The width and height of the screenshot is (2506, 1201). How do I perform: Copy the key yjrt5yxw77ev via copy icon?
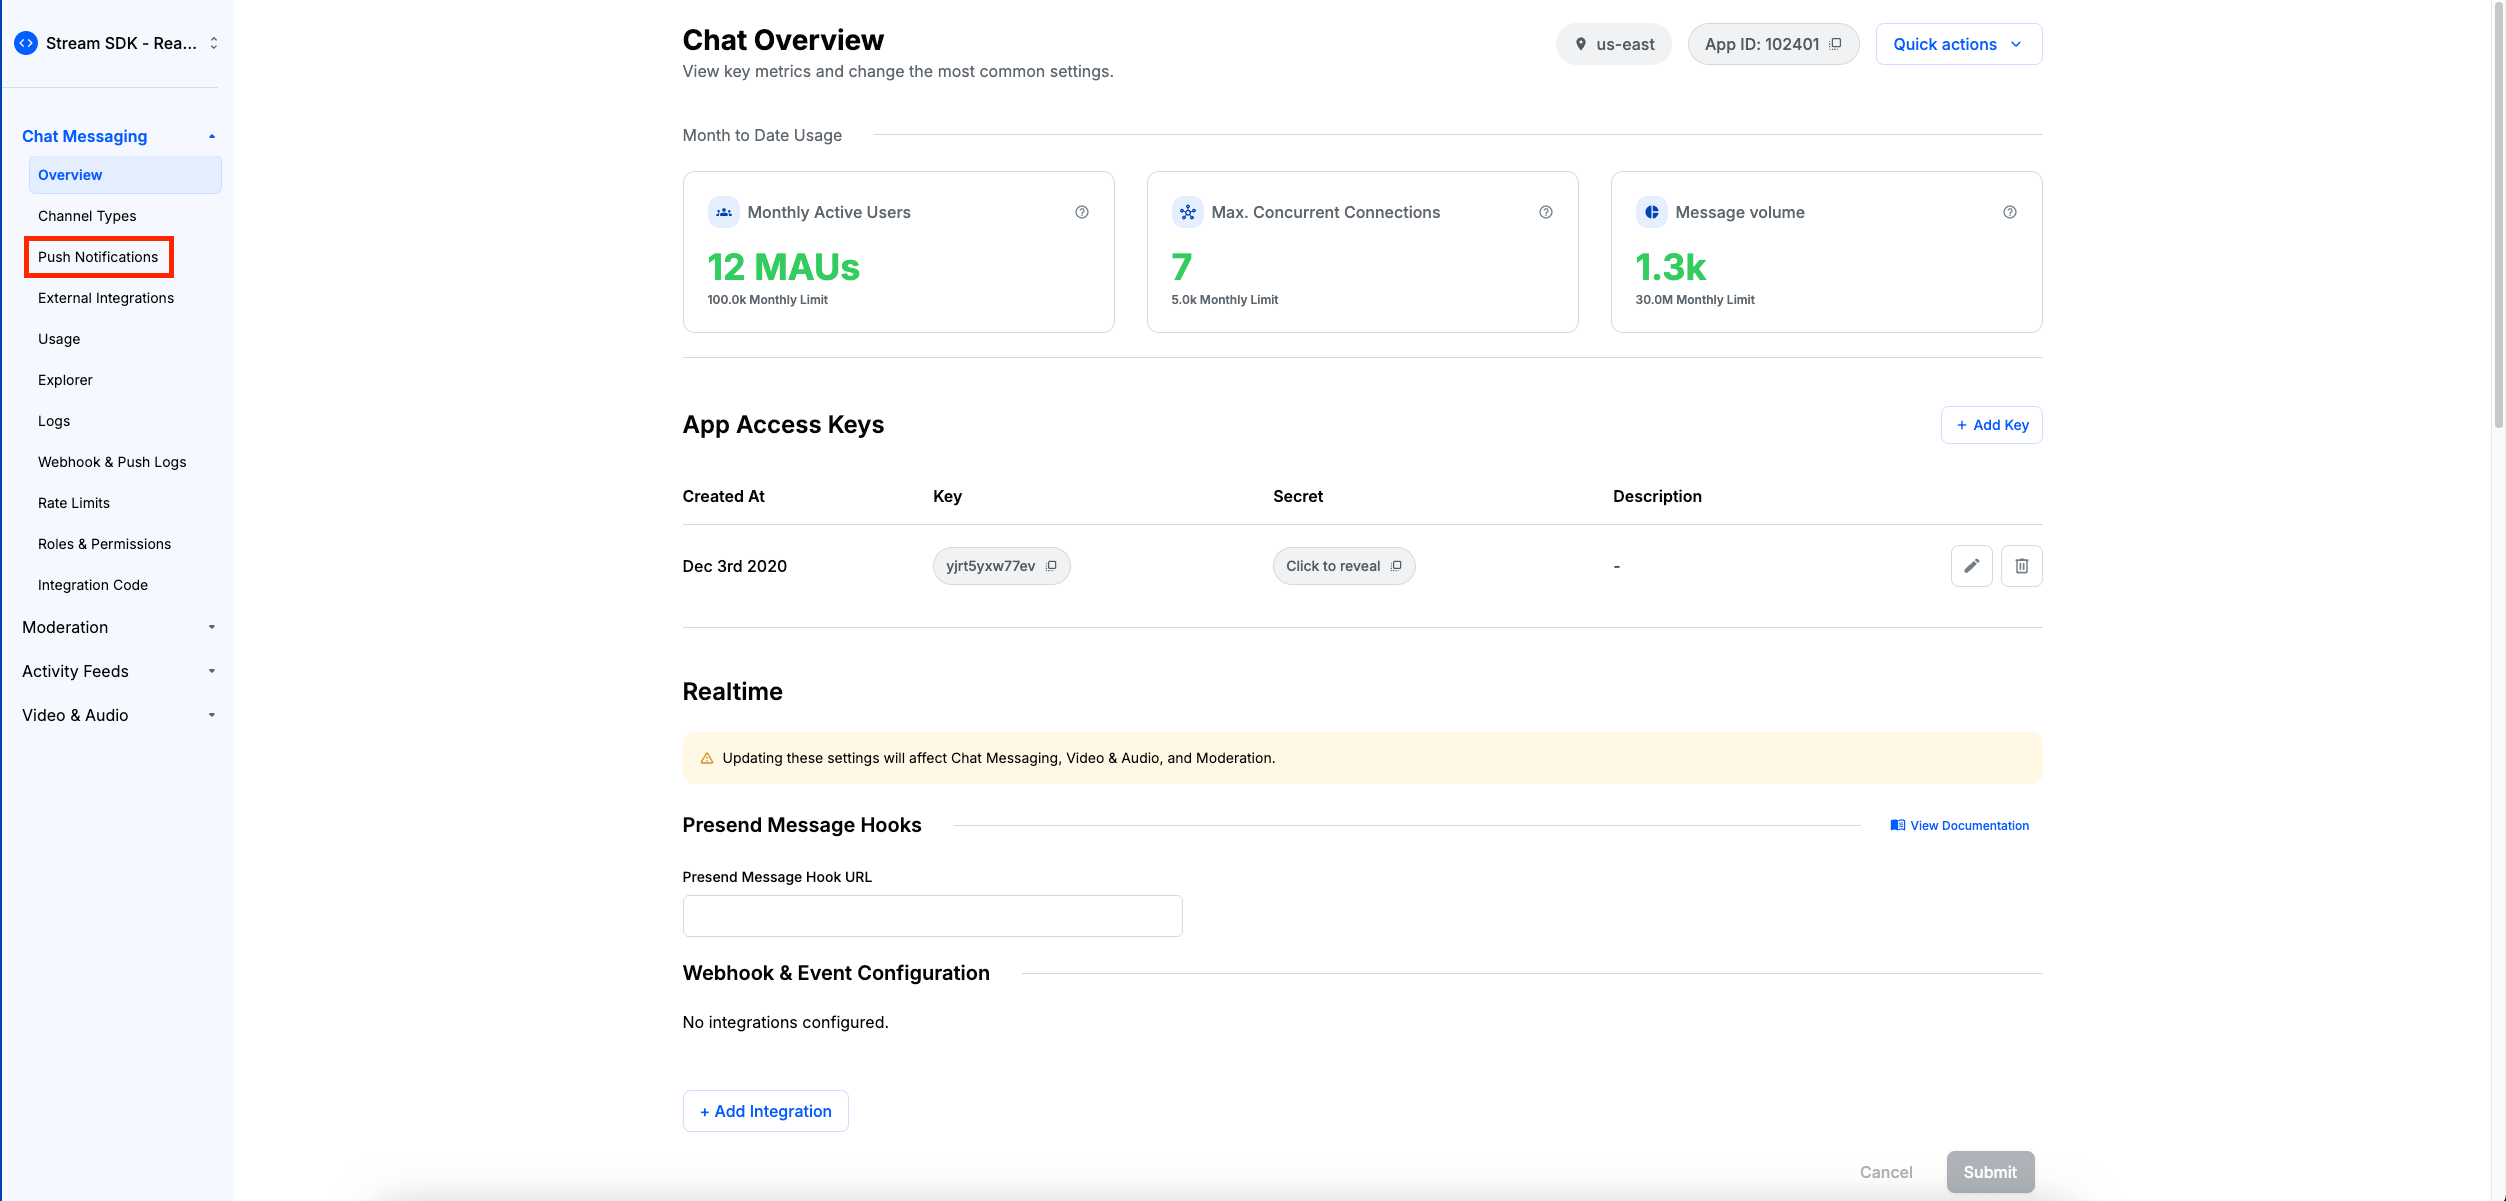[1051, 565]
